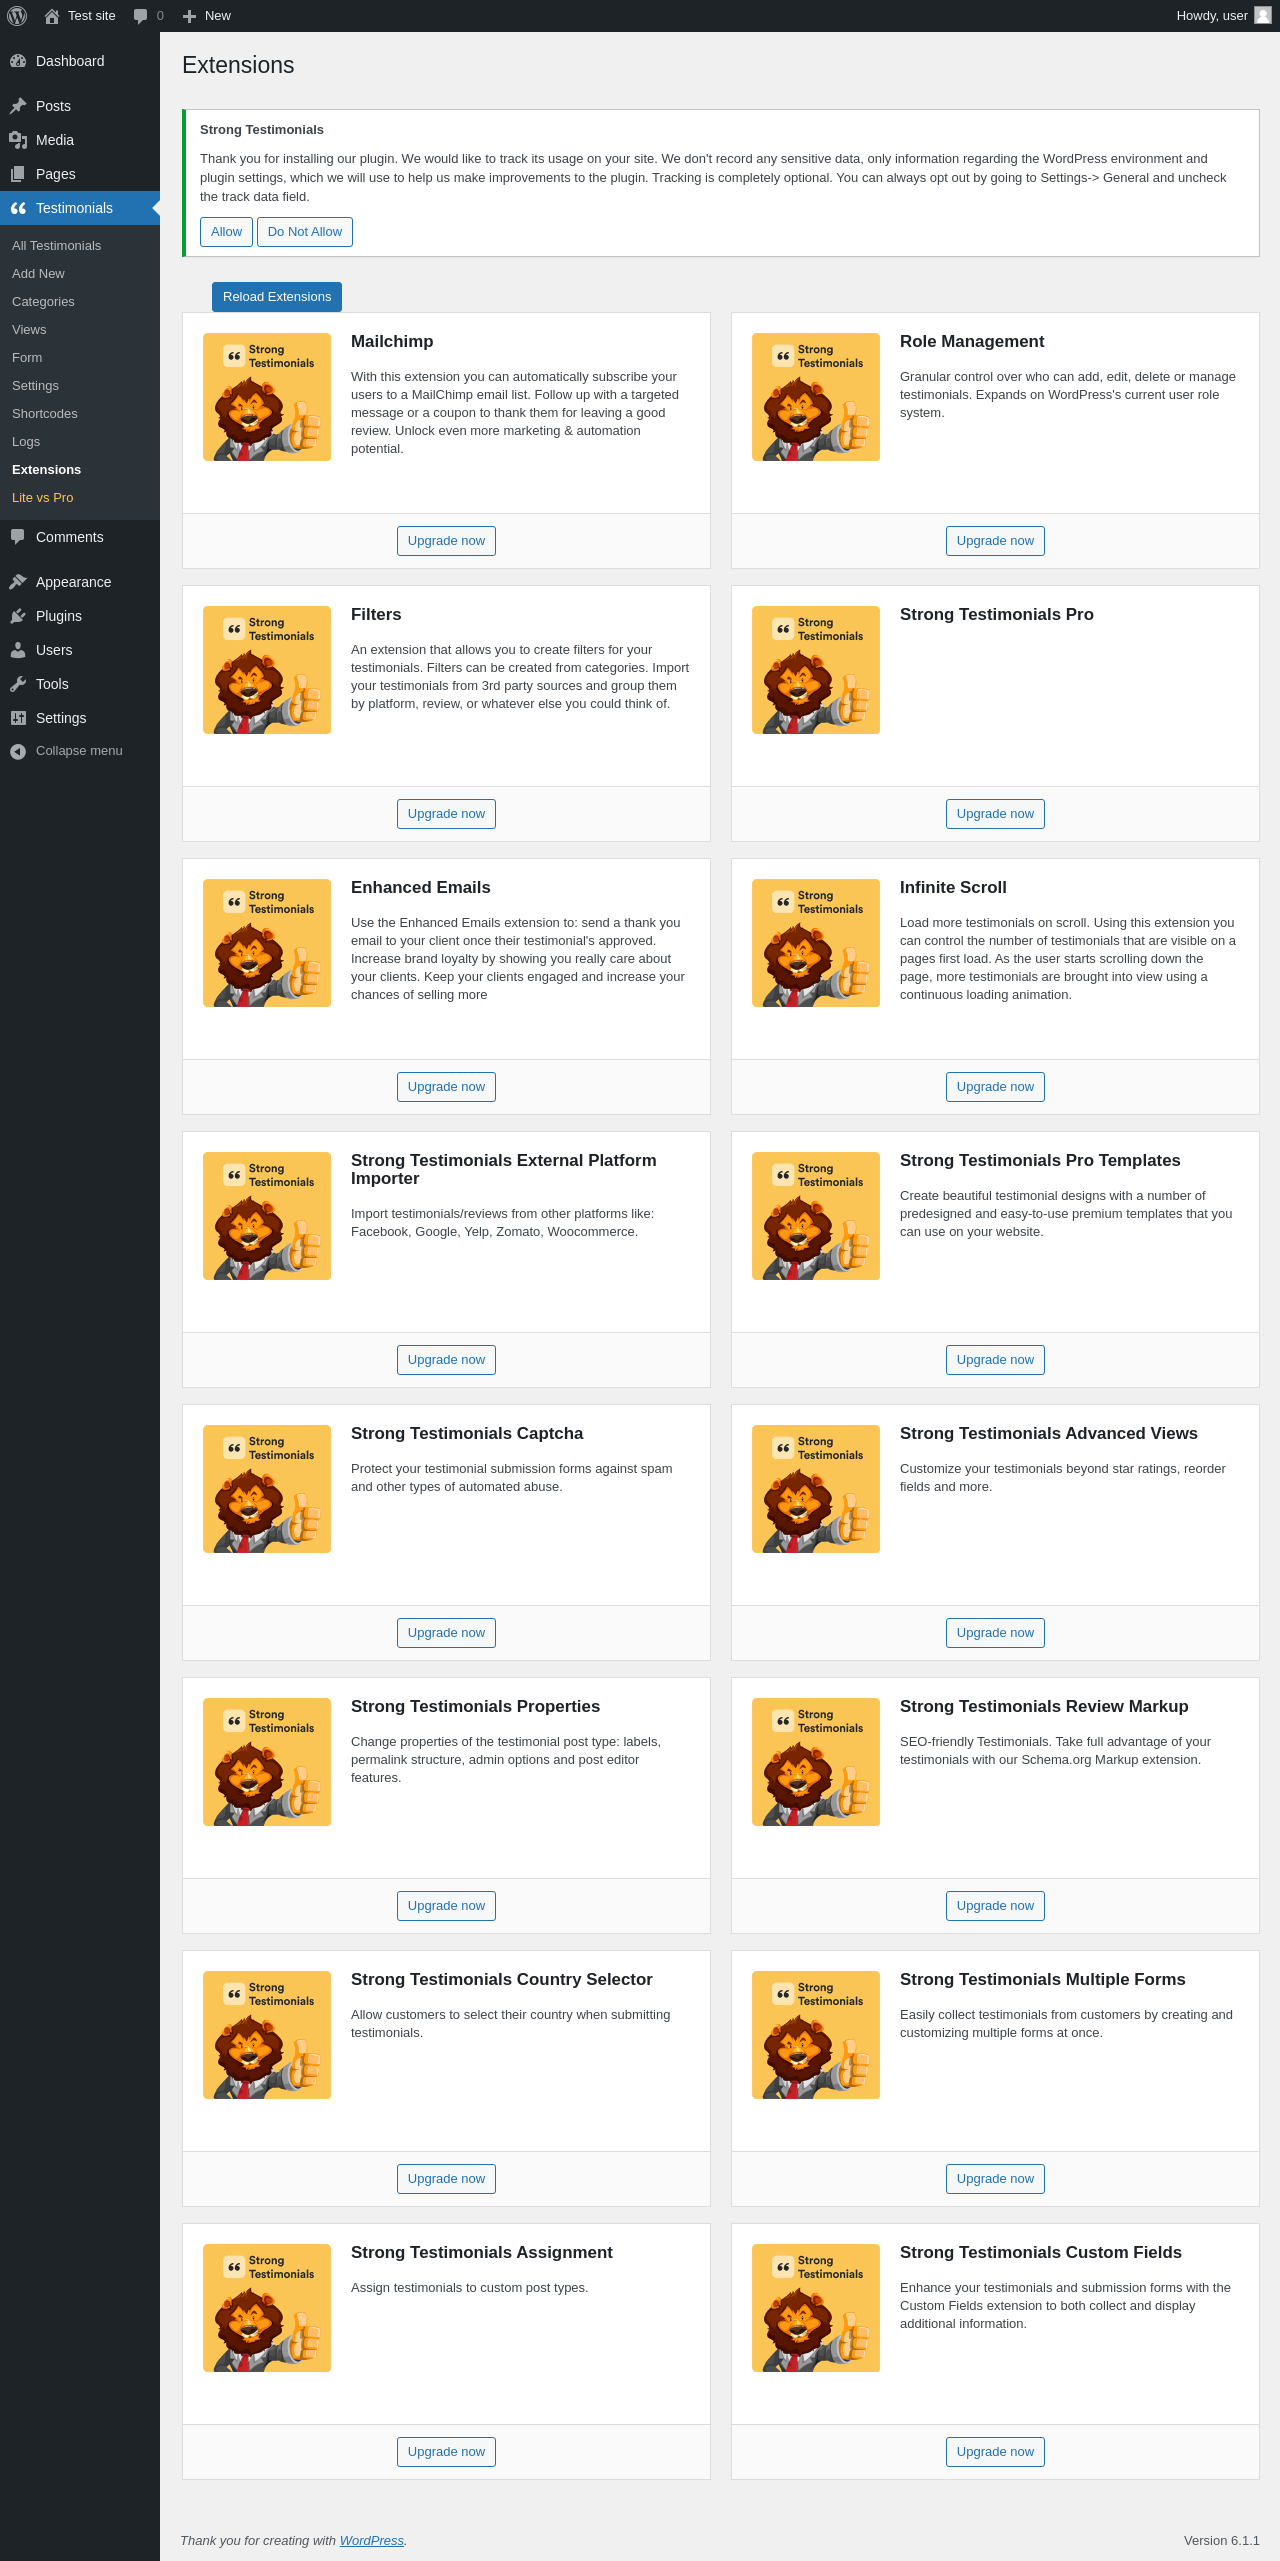
Task: Click the Filters extension lion thumbnail
Action: coord(267,670)
